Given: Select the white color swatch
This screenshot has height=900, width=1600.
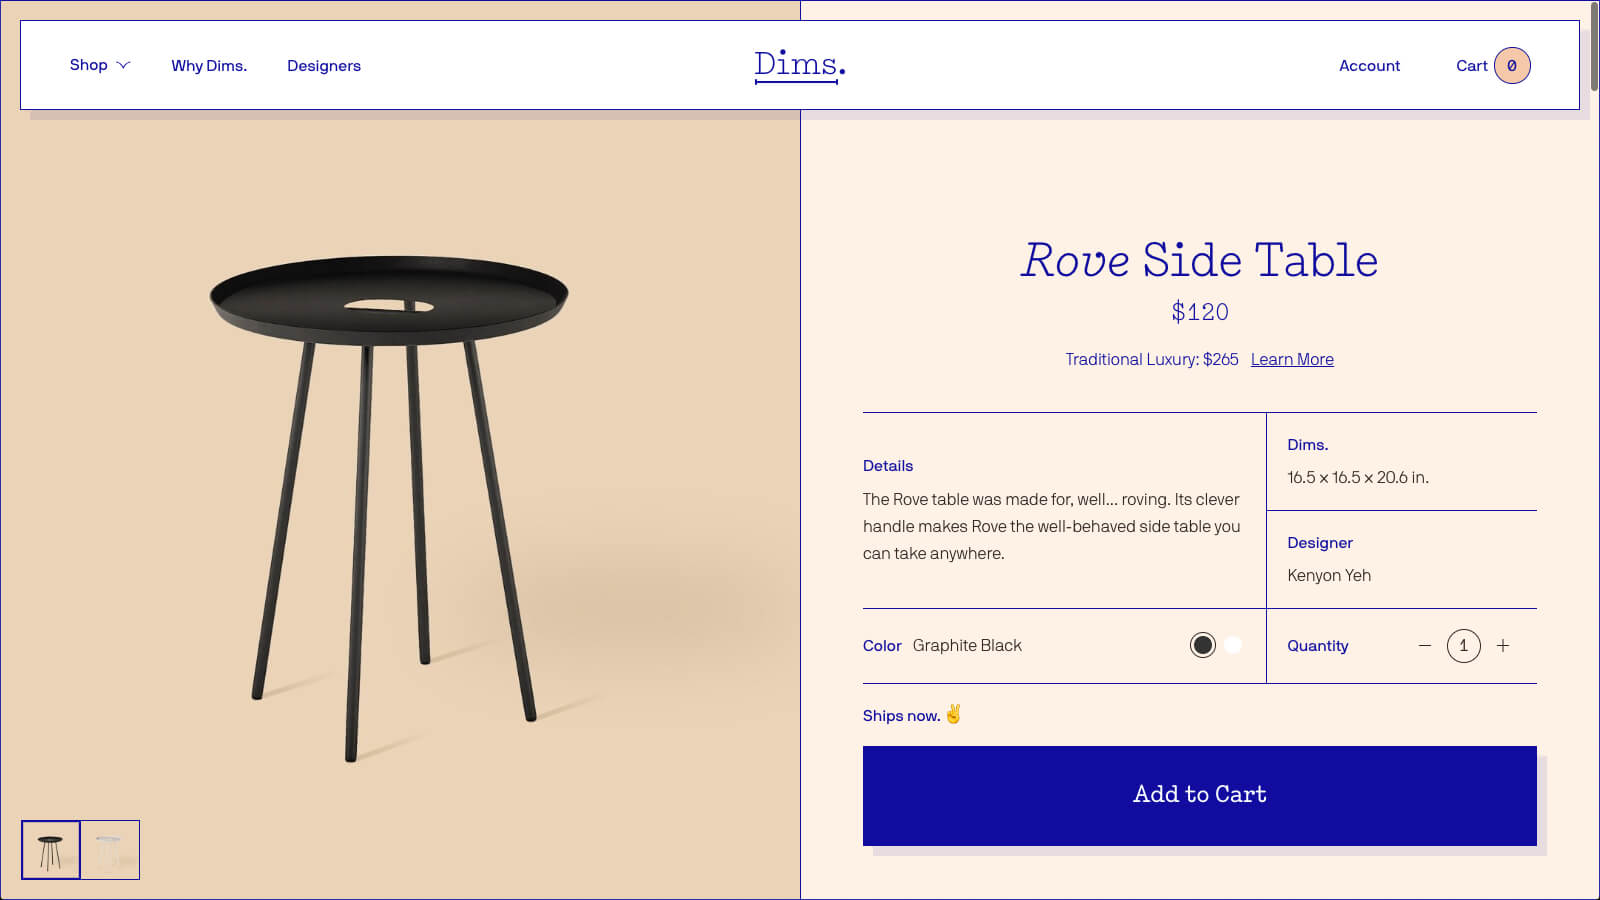Looking at the screenshot, I should pos(1233,645).
